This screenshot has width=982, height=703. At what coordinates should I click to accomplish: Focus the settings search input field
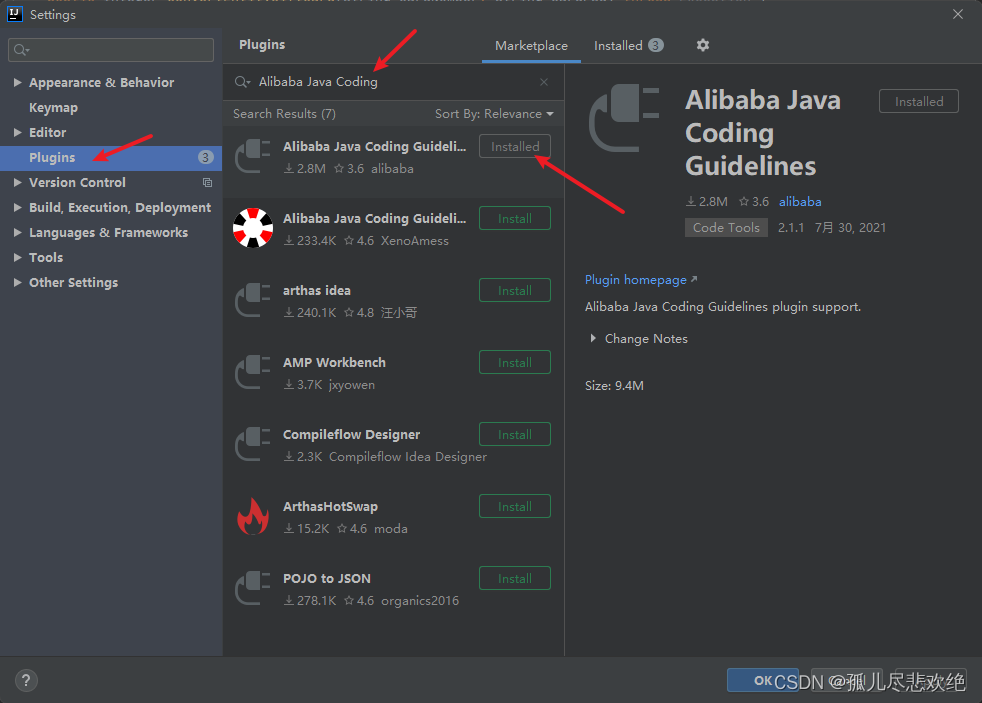click(111, 50)
